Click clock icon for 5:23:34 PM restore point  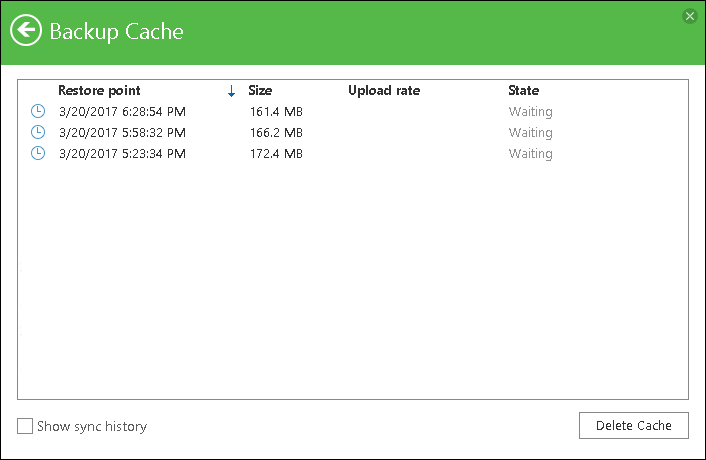click(38, 153)
